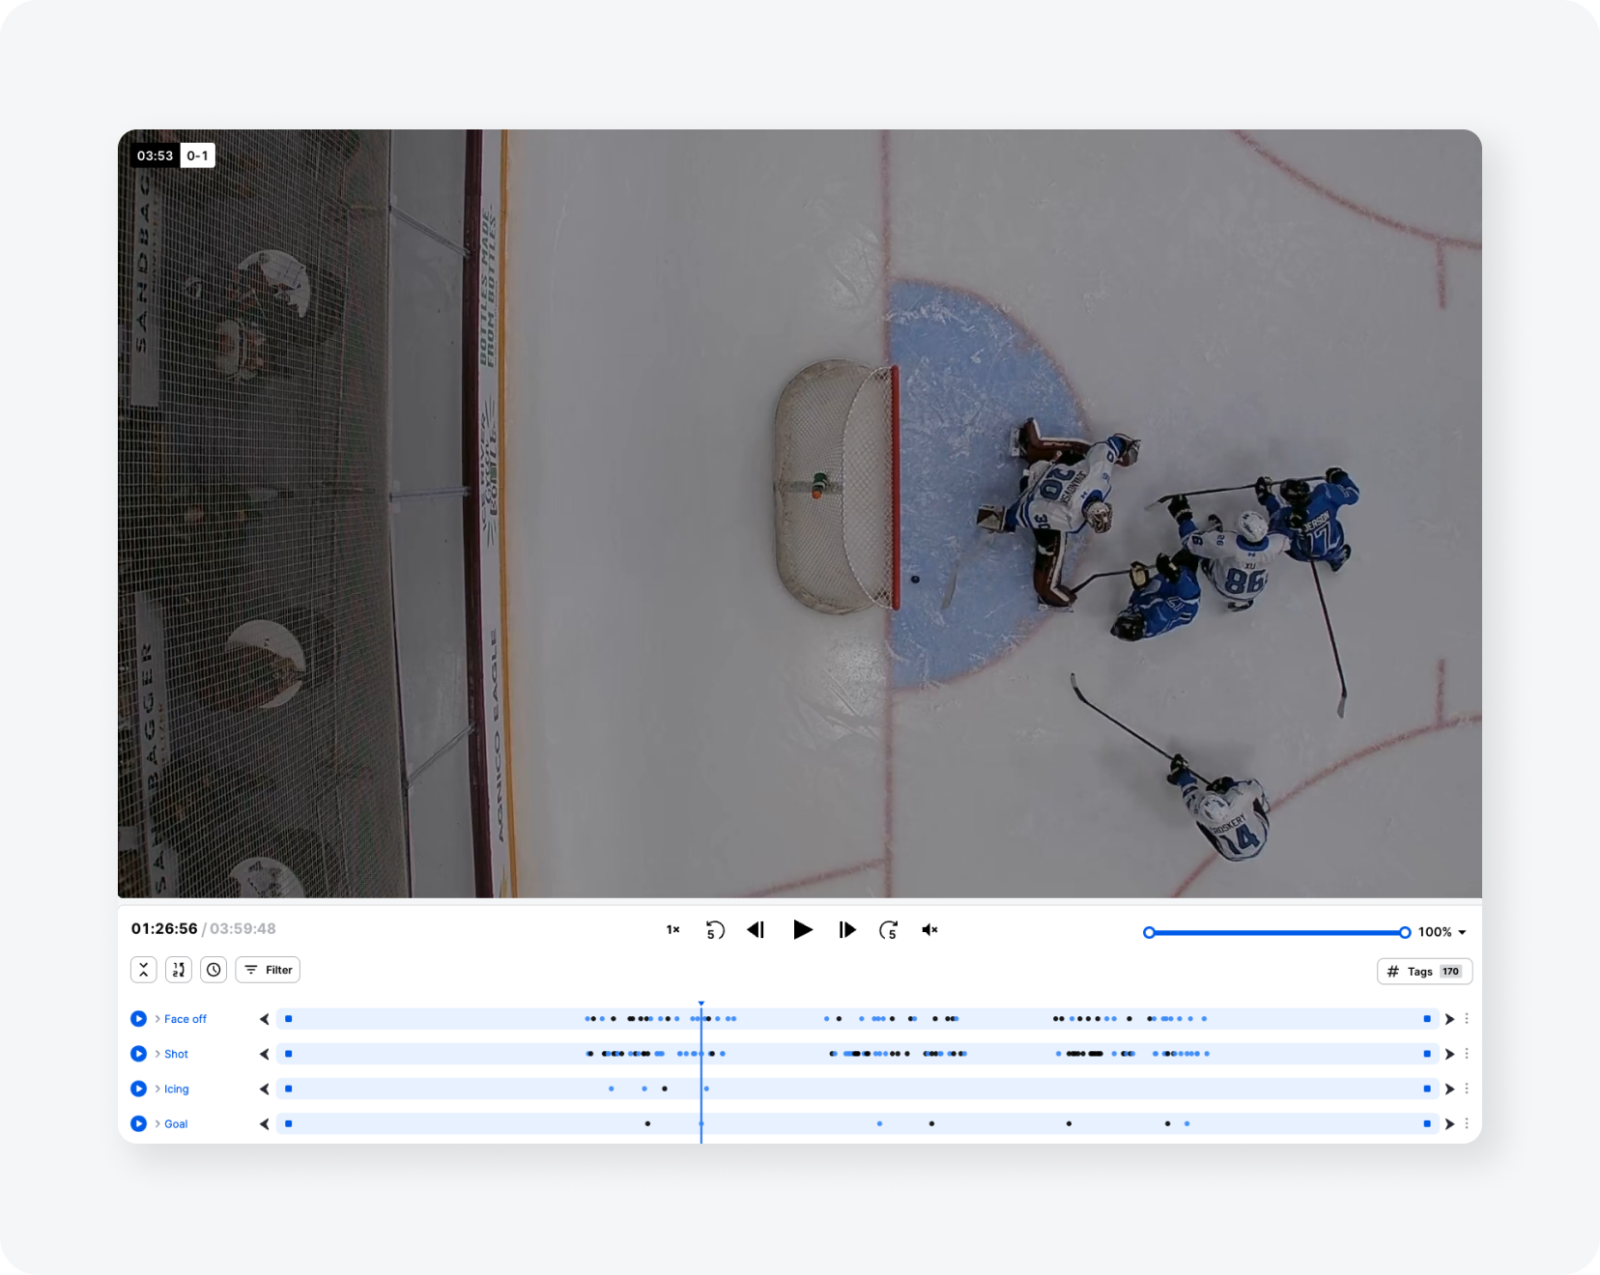Collapse all timeline rows icon

[144, 970]
